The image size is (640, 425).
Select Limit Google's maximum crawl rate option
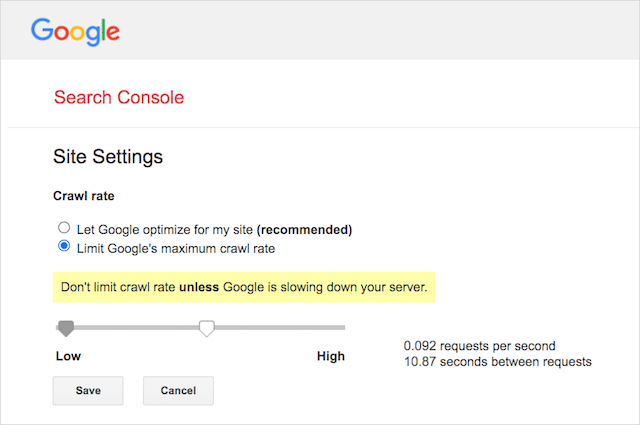[x=64, y=246]
